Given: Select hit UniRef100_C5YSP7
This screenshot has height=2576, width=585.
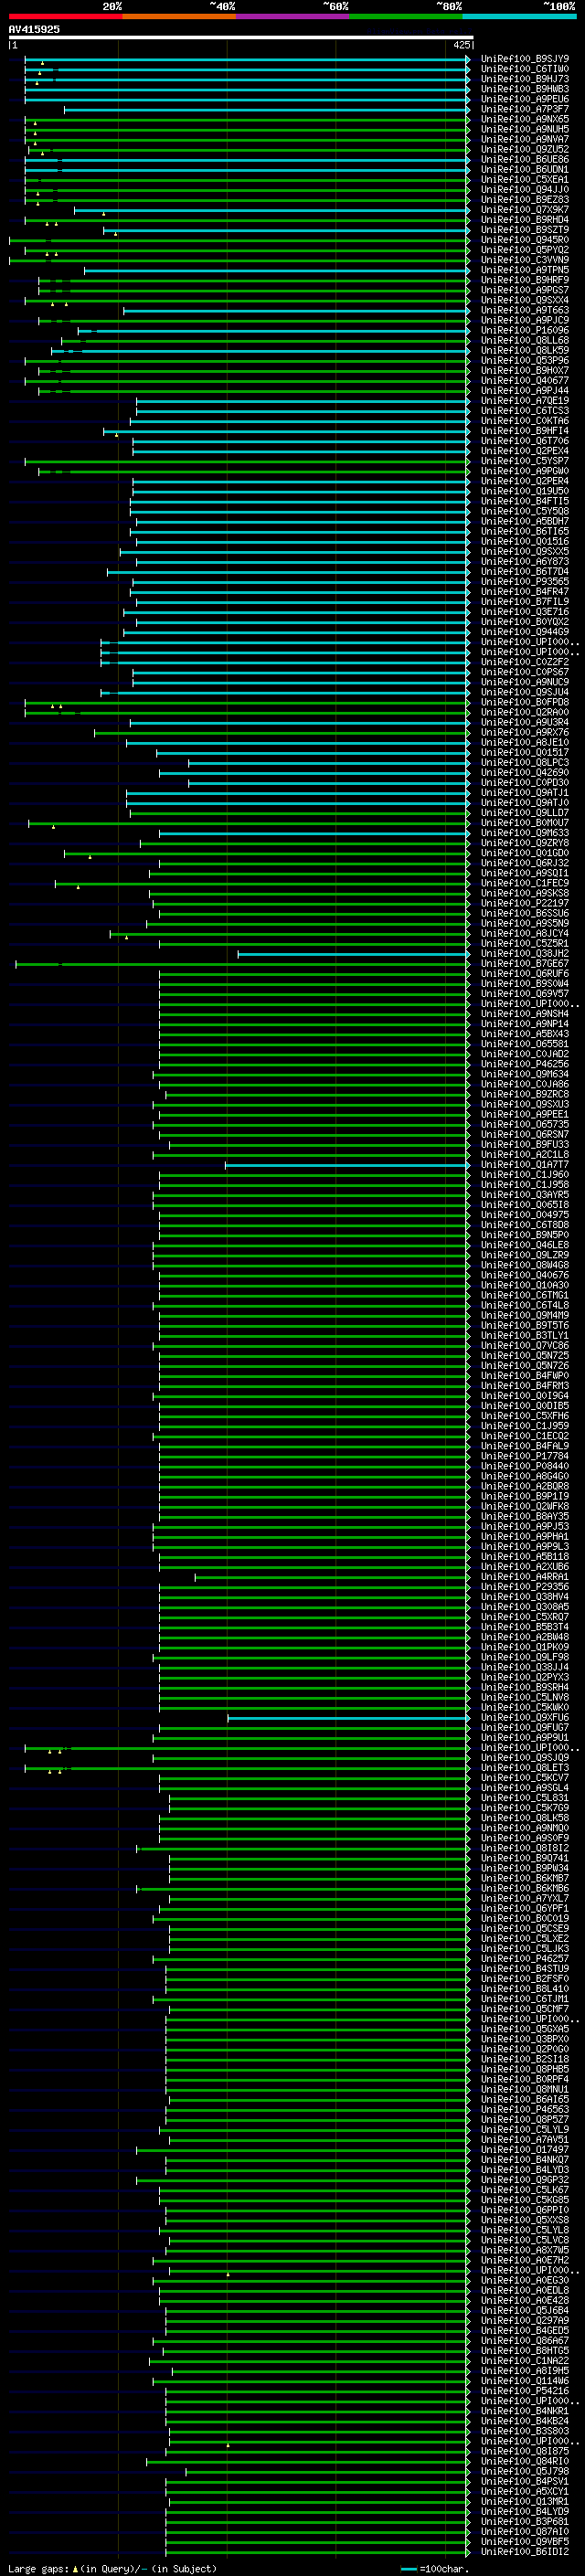Looking at the screenshot, I should [x=525, y=461].
